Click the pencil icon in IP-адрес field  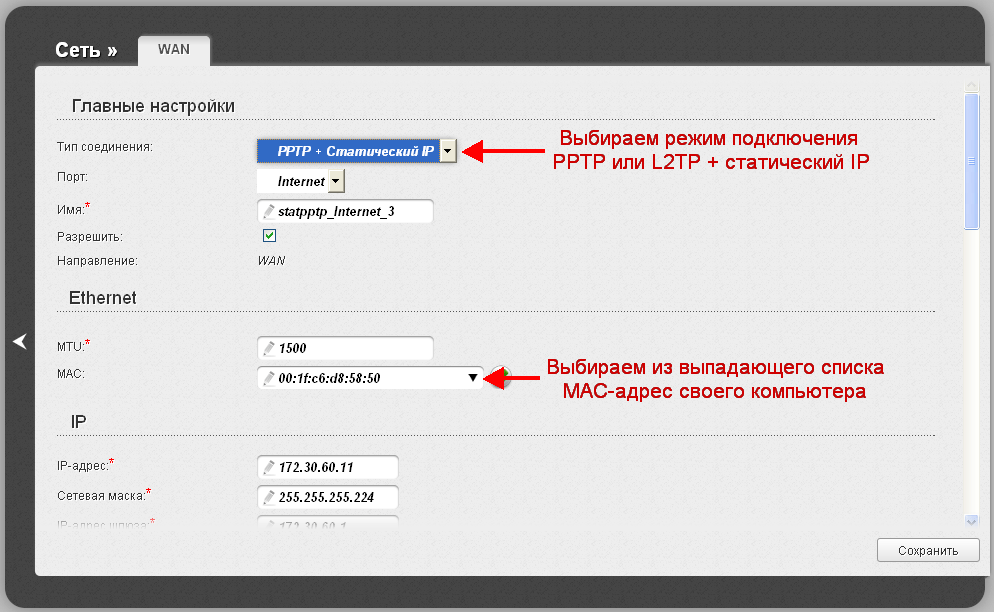pos(268,467)
